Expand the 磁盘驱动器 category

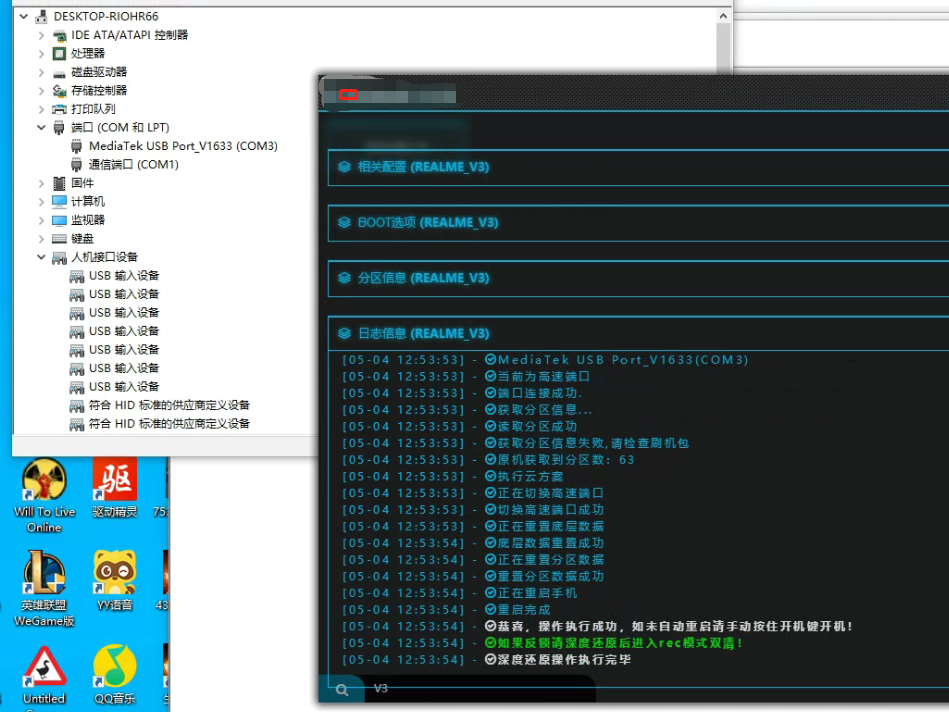pyautogui.click(x=41, y=72)
